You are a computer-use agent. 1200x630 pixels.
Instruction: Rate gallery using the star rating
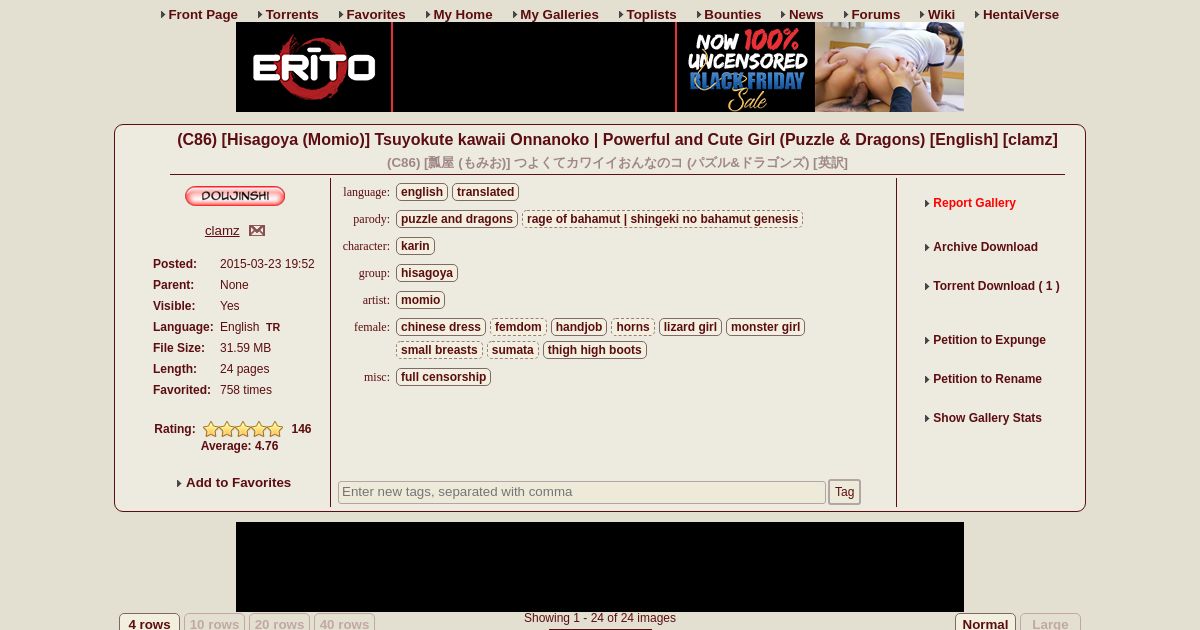click(243, 429)
